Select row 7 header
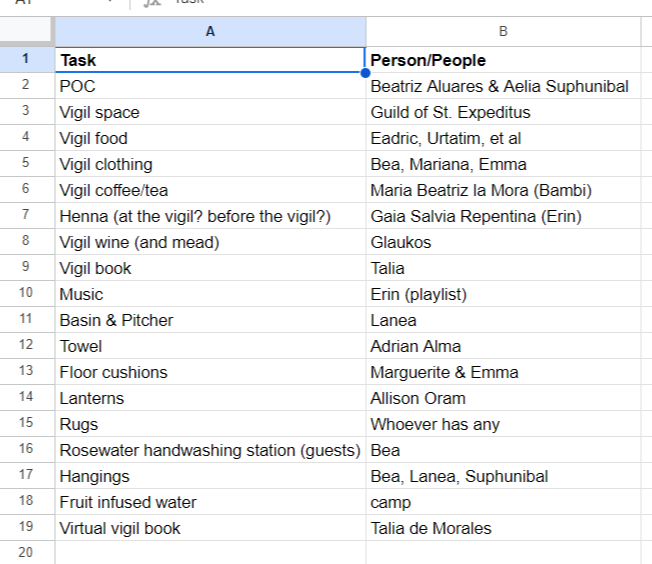Image resolution: width=652 pixels, height=564 pixels. tap(26, 215)
